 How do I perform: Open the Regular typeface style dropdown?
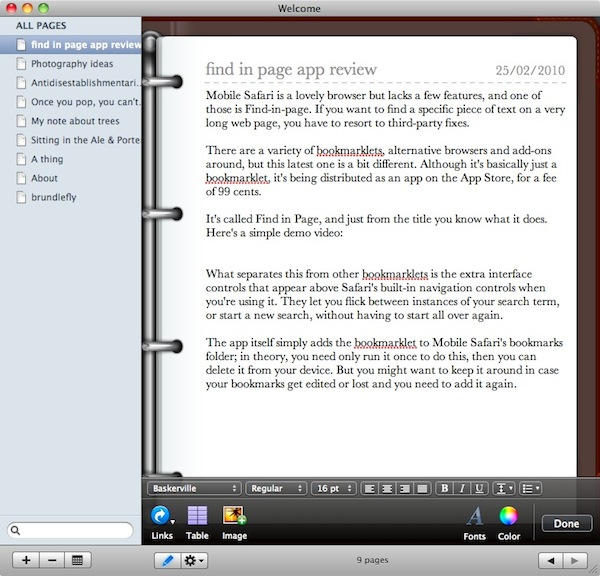[x=276, y=488]
